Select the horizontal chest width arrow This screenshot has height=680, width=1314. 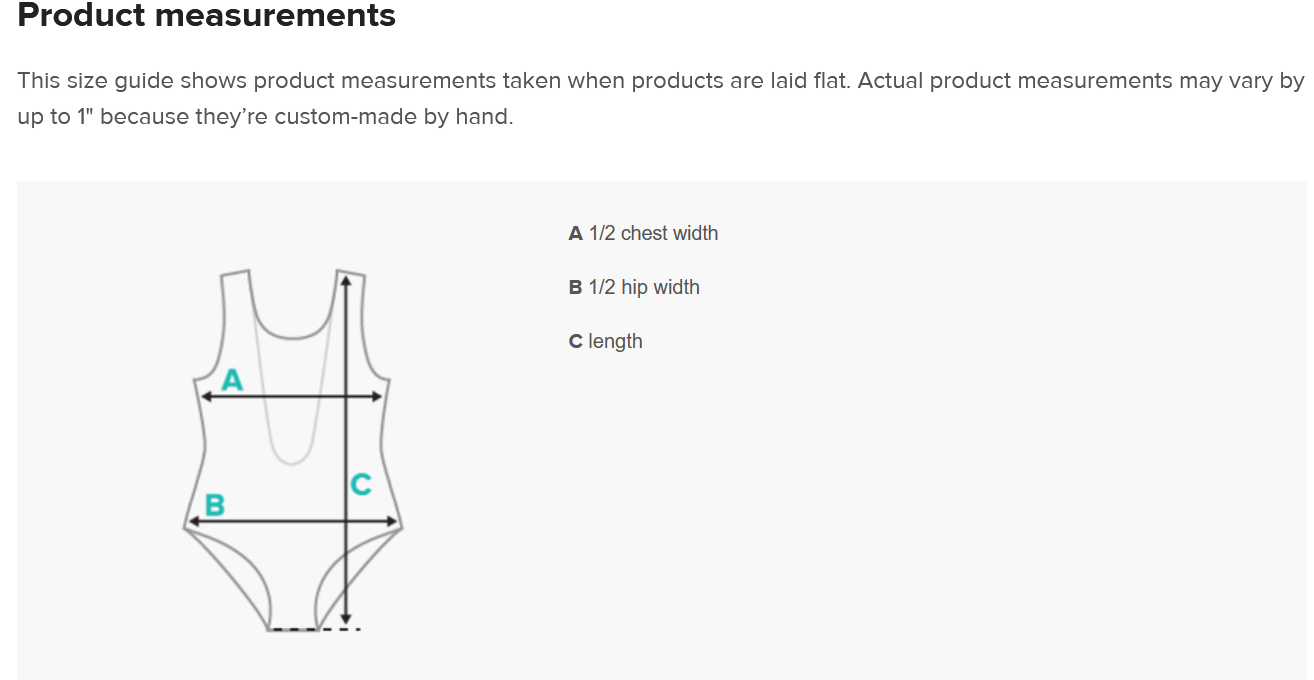(x=292, y=397)
